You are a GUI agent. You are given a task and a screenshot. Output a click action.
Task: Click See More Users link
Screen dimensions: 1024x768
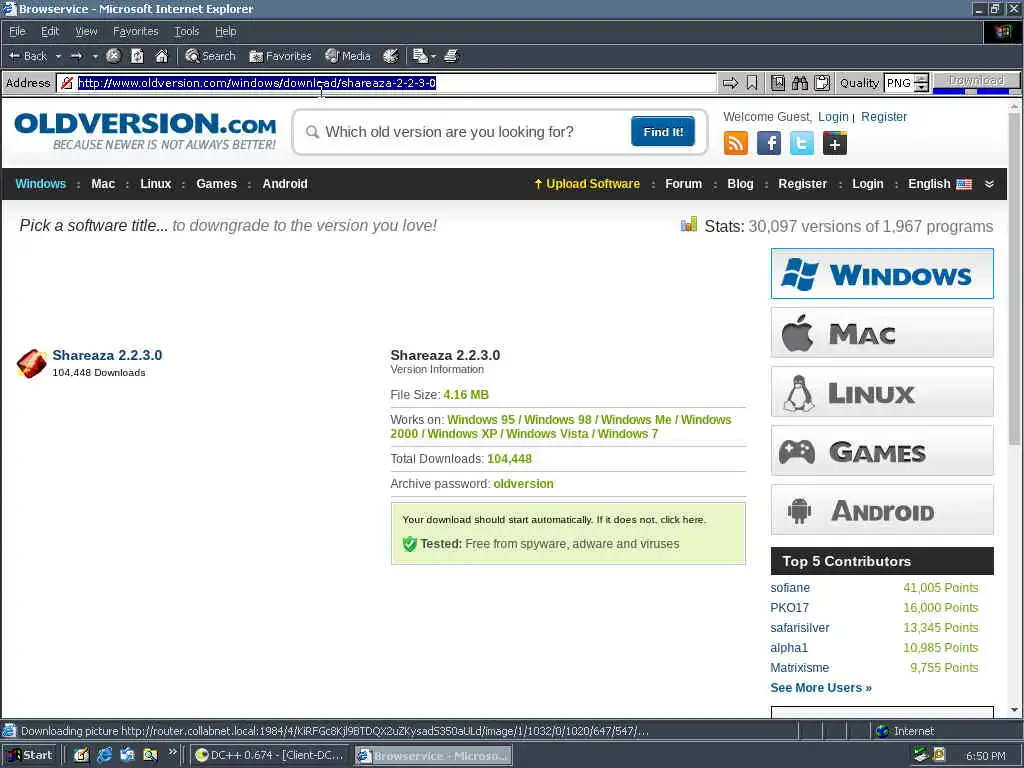pos(821,688)
